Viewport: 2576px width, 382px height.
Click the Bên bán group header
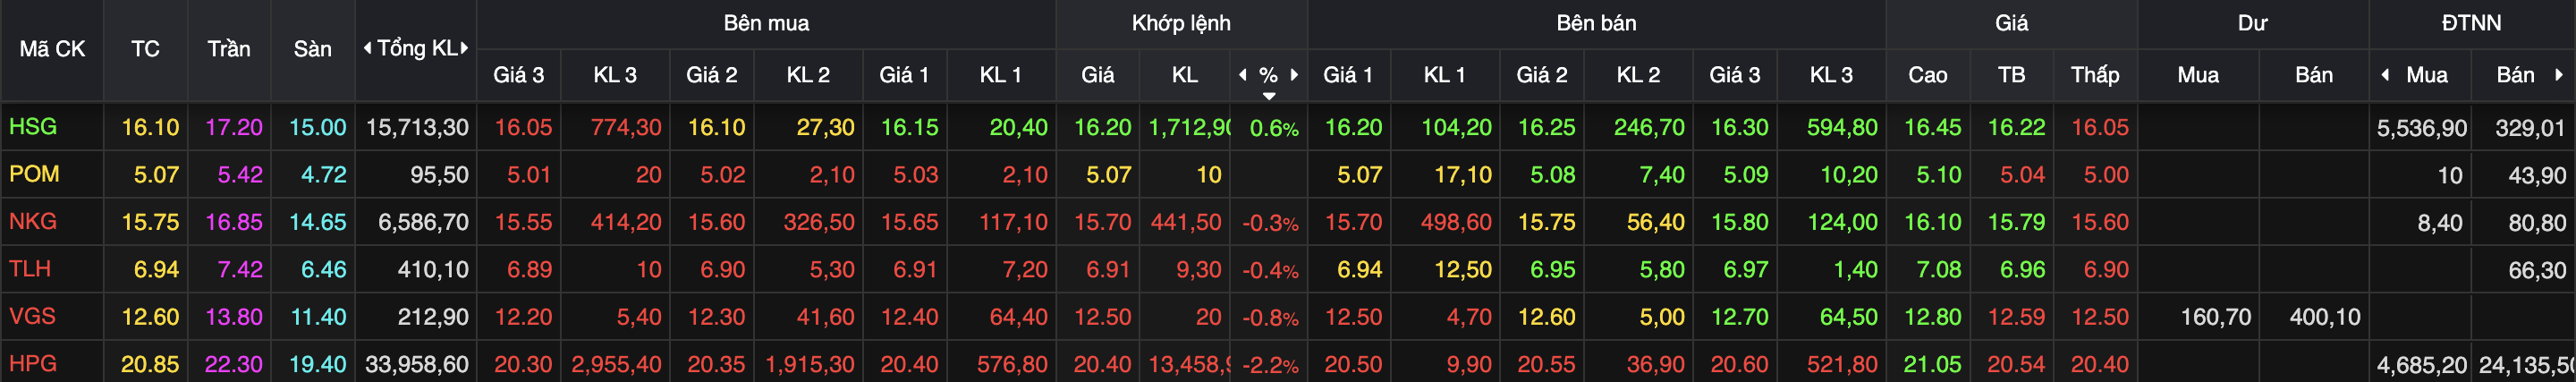pos(1596,23)
